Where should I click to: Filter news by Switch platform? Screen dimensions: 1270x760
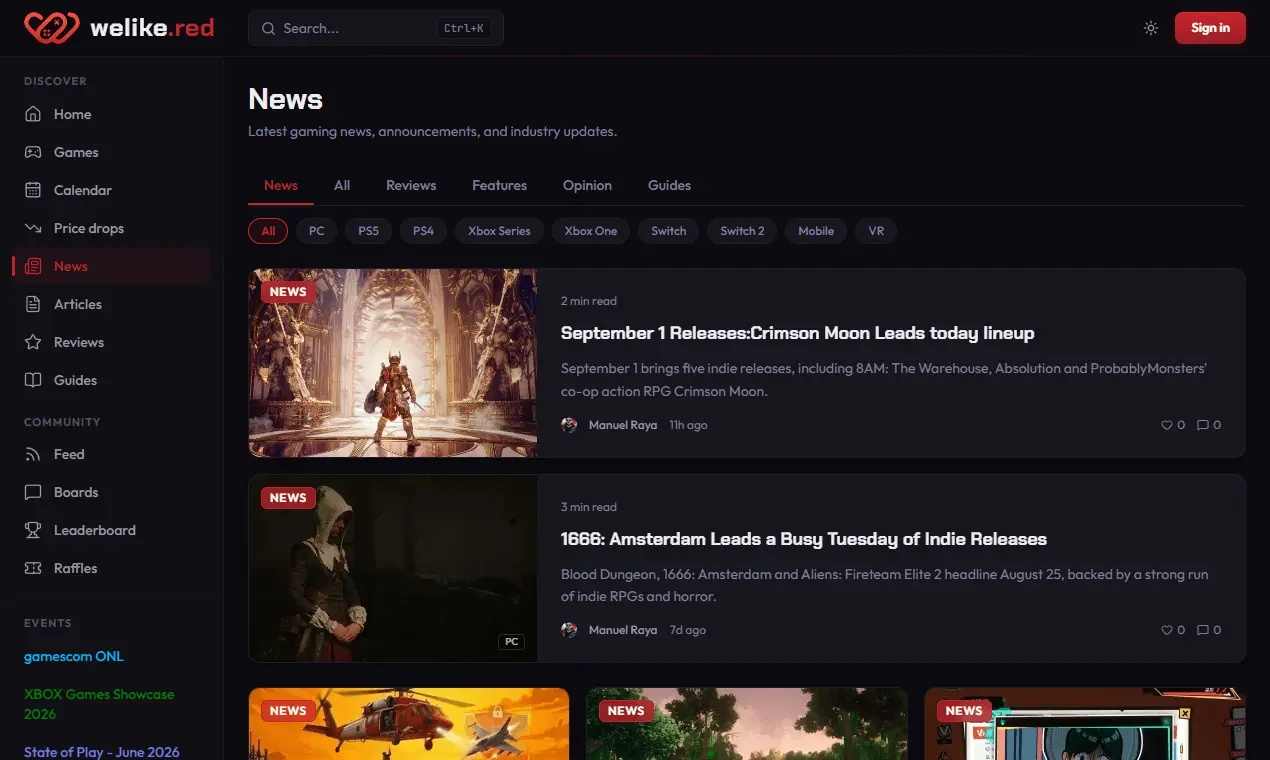669,231
